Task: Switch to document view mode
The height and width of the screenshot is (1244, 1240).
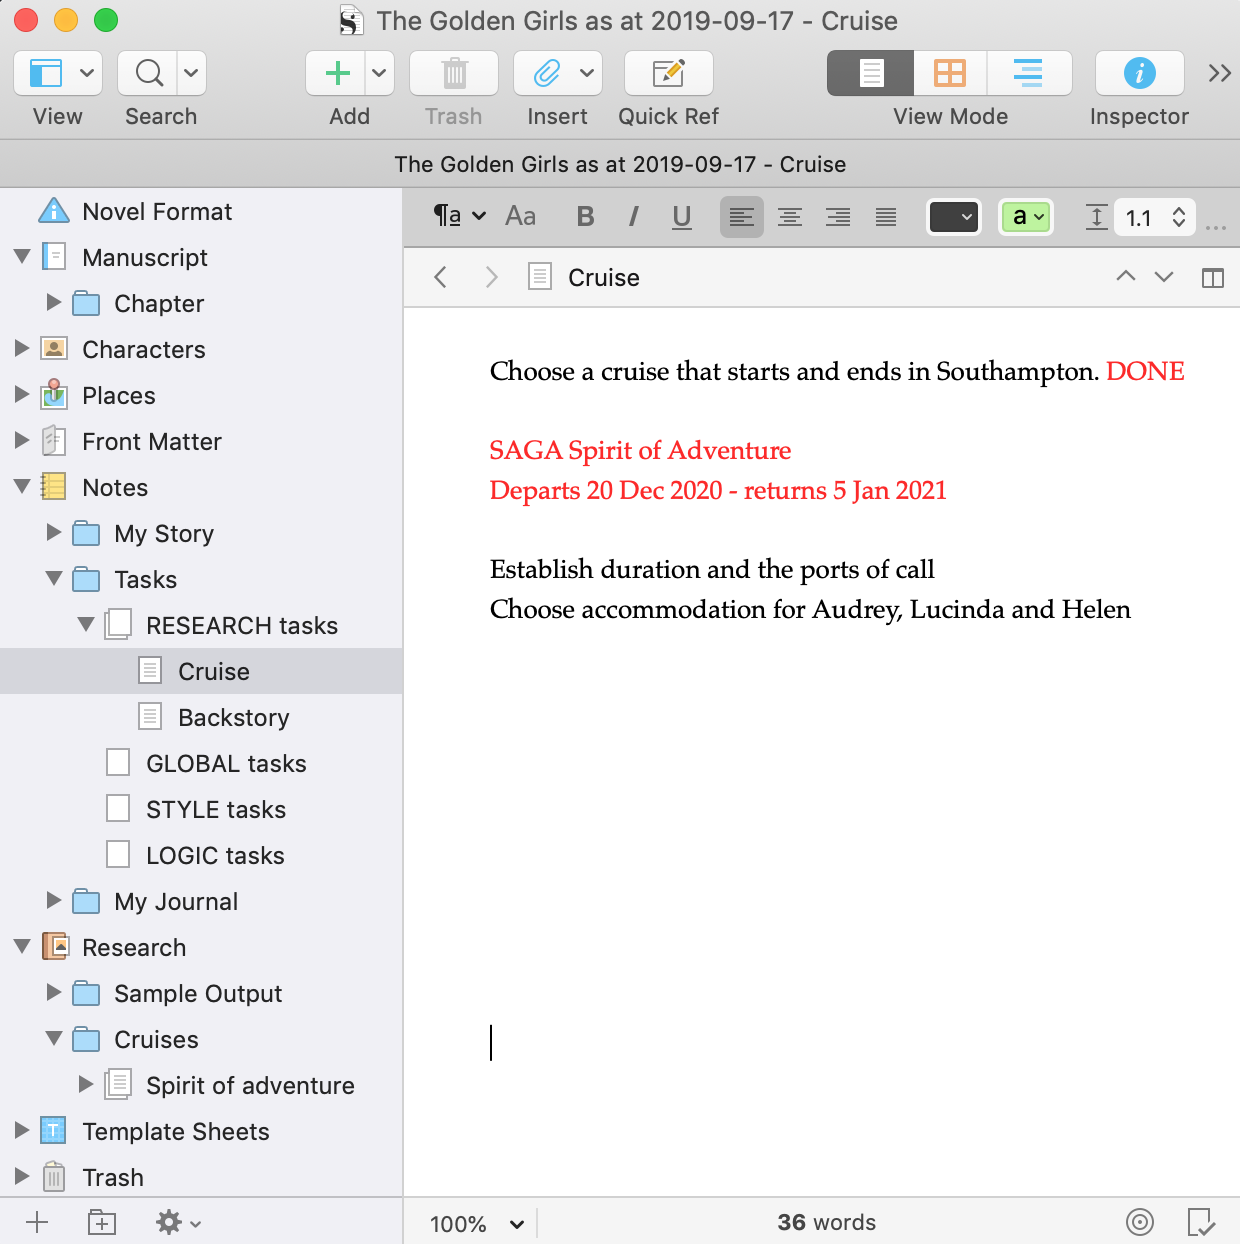Action: click(871, 73)
